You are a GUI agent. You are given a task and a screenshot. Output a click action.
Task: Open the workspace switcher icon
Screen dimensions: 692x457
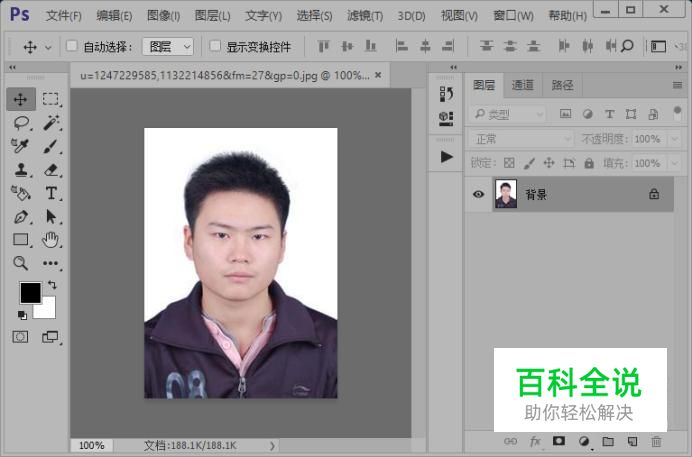pyautogui.click(x=658, y=46)
